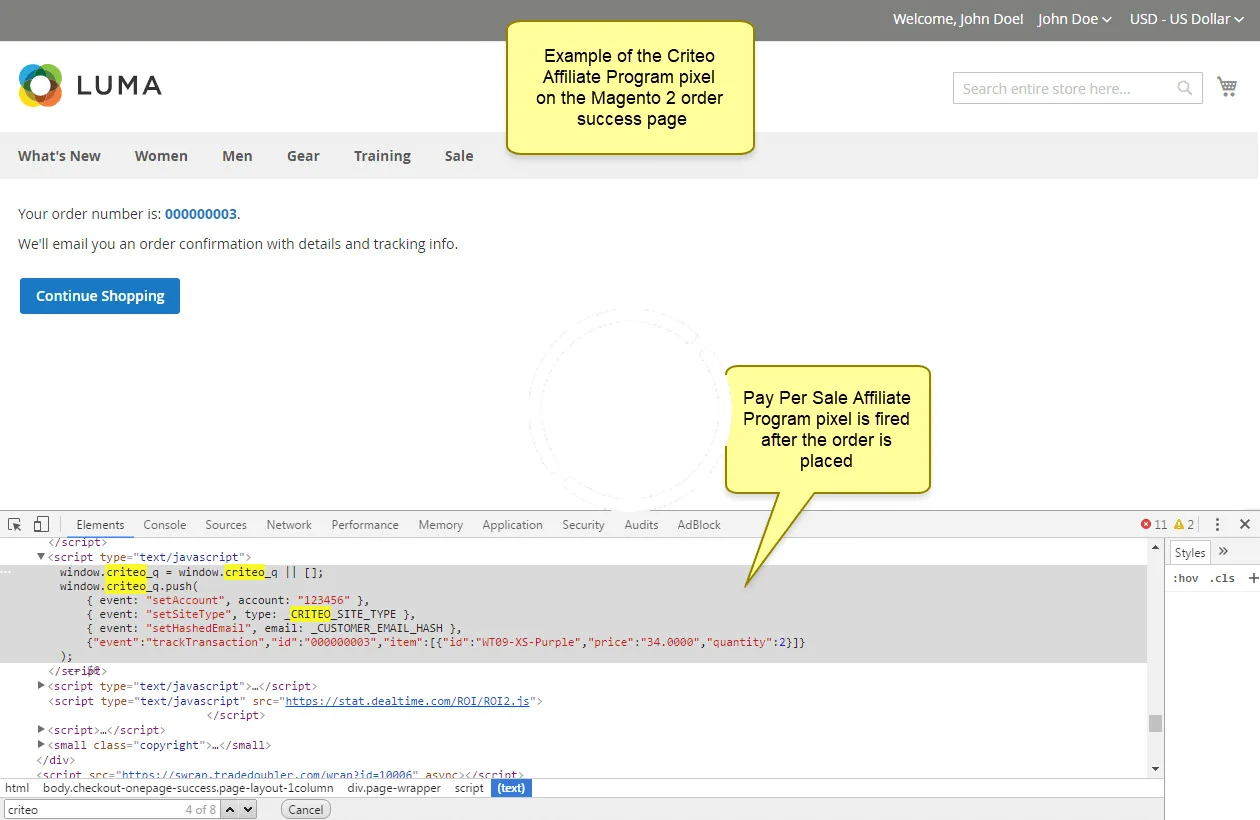The height and width of the screenshot is (820, 1260).
Task: Open the shopping cart icon
Action: pyautogui.click(x=1227, y=87)
